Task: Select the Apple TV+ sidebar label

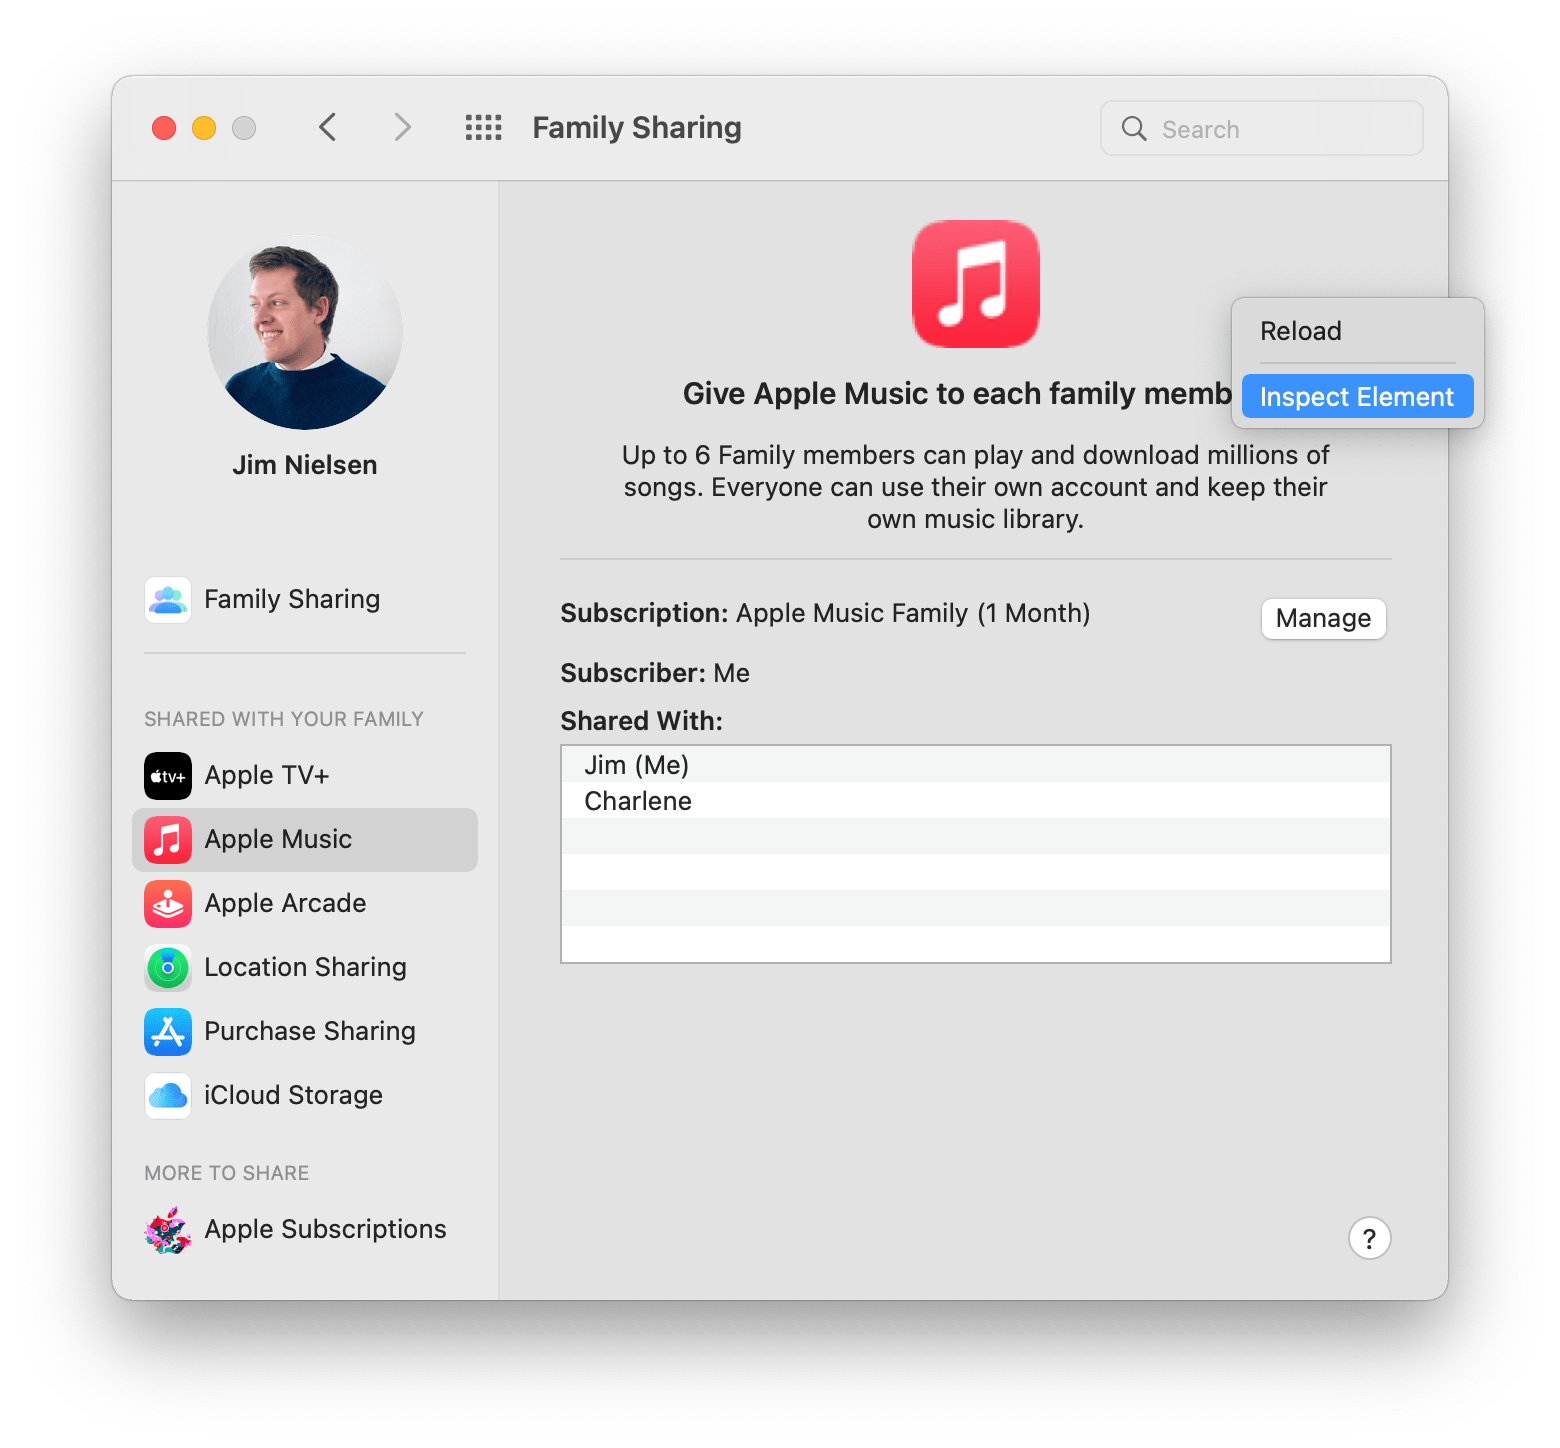Action: [x=267, y=775]
